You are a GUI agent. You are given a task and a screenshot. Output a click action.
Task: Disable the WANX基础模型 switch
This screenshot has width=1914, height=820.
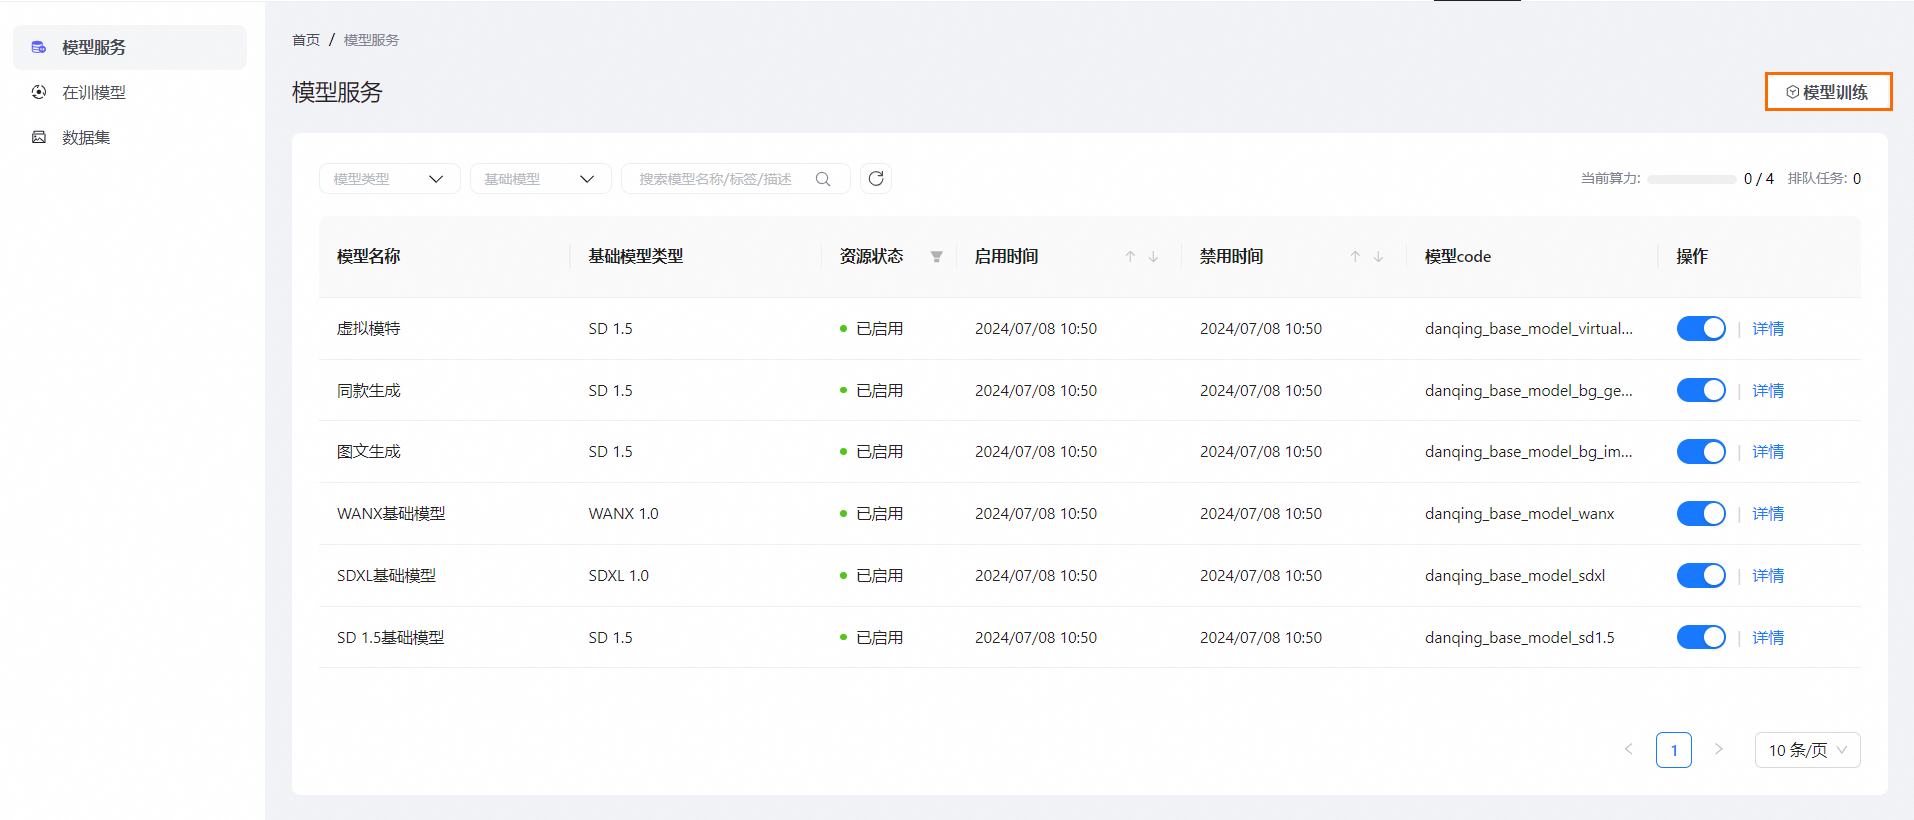point(1701,514)
